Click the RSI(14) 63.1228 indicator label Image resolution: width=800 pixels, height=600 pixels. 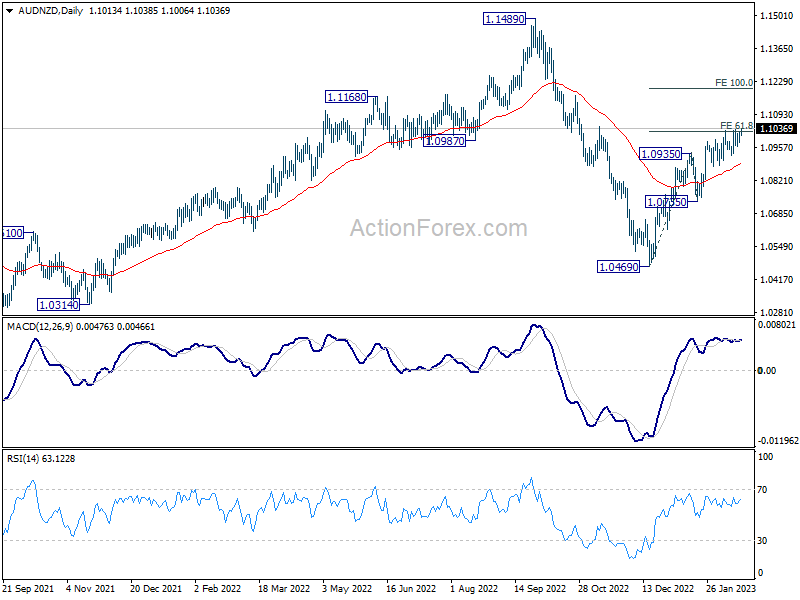point(41,459)
